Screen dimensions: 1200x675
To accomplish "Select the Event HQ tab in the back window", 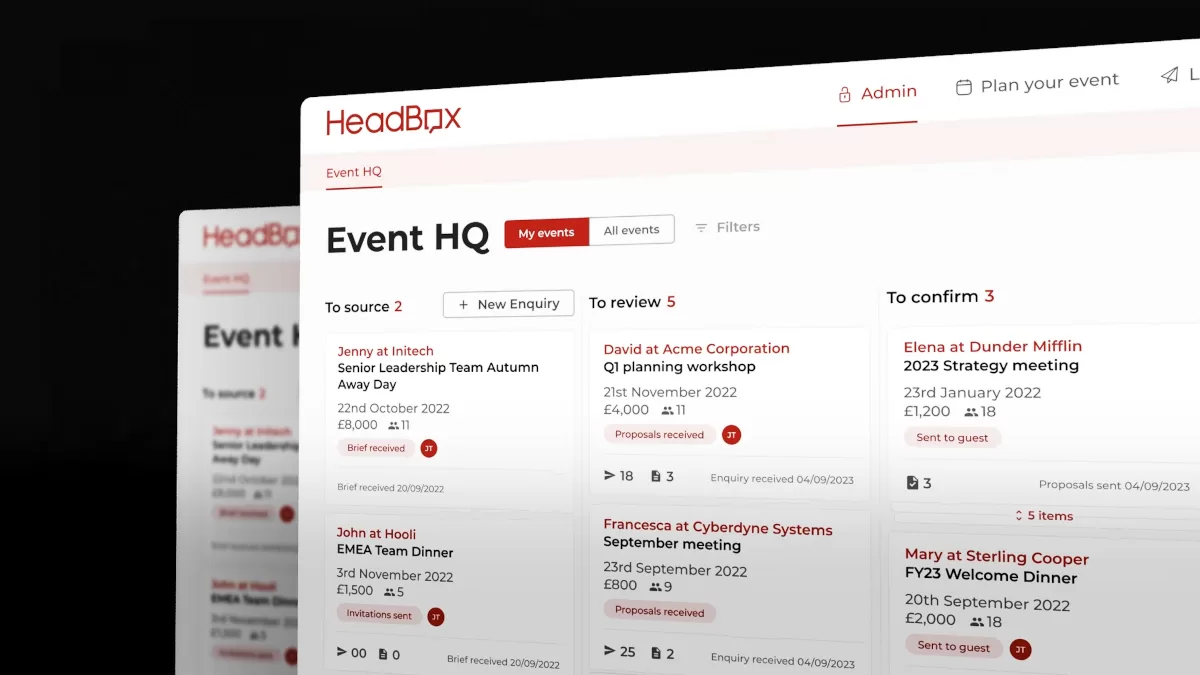I will click(226, 278).
